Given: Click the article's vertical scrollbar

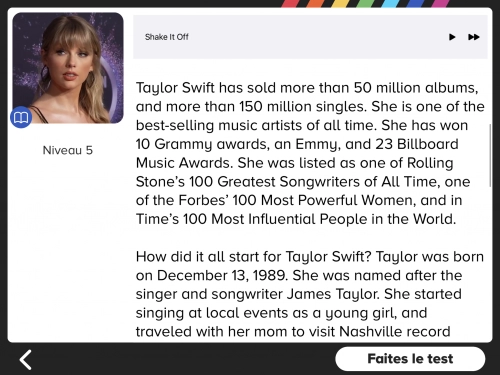Looking at the screenshot, I should (490, 156).
